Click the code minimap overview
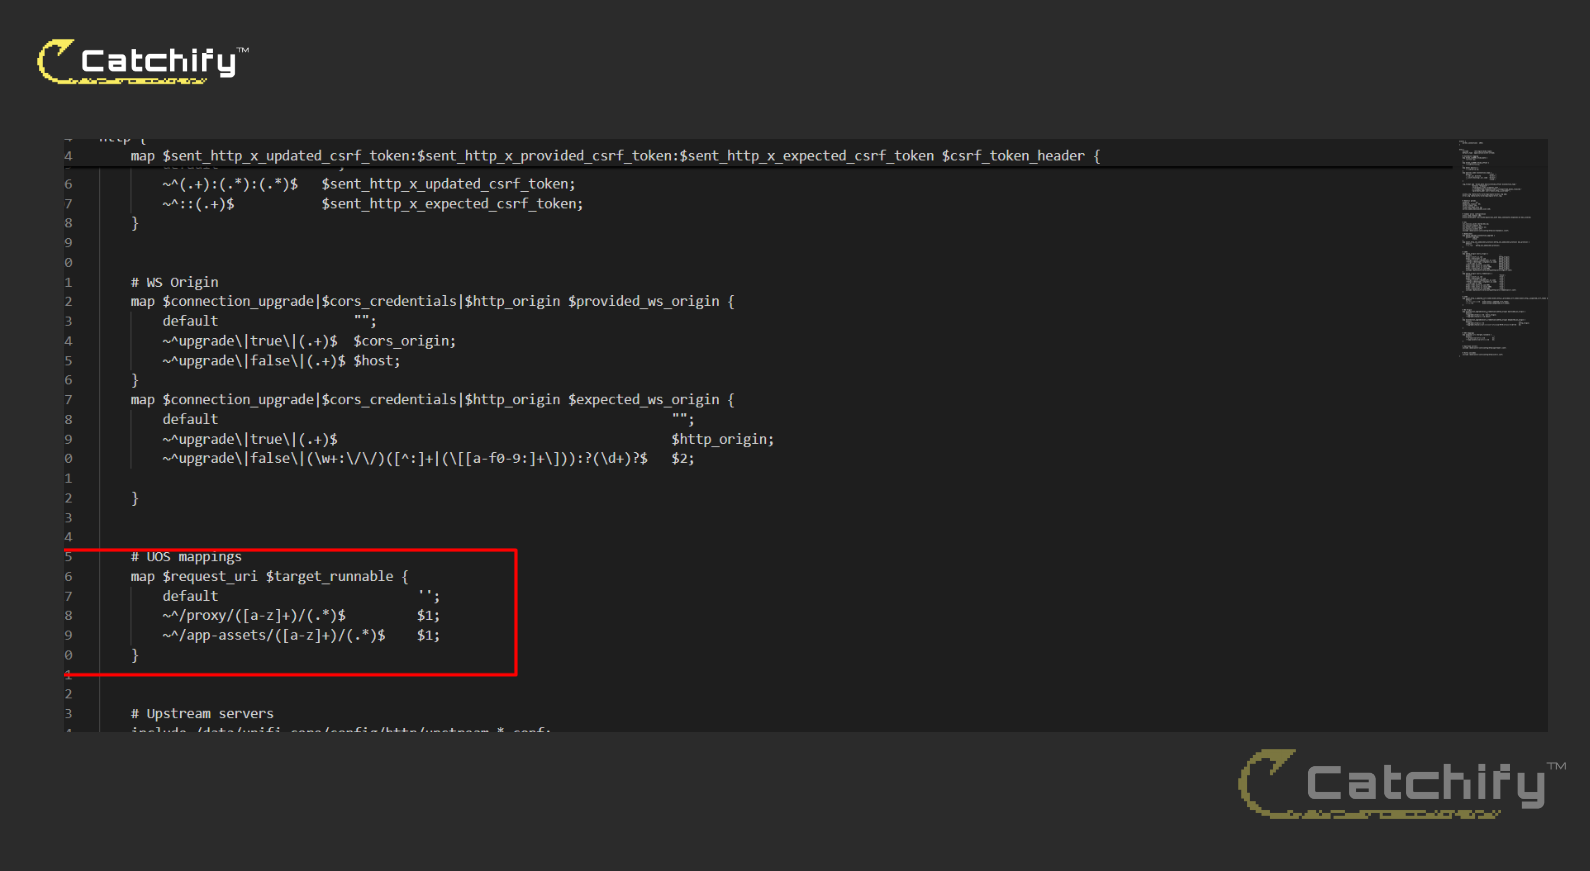The width and height of the screenshot is (1590, 871). 1502,248
